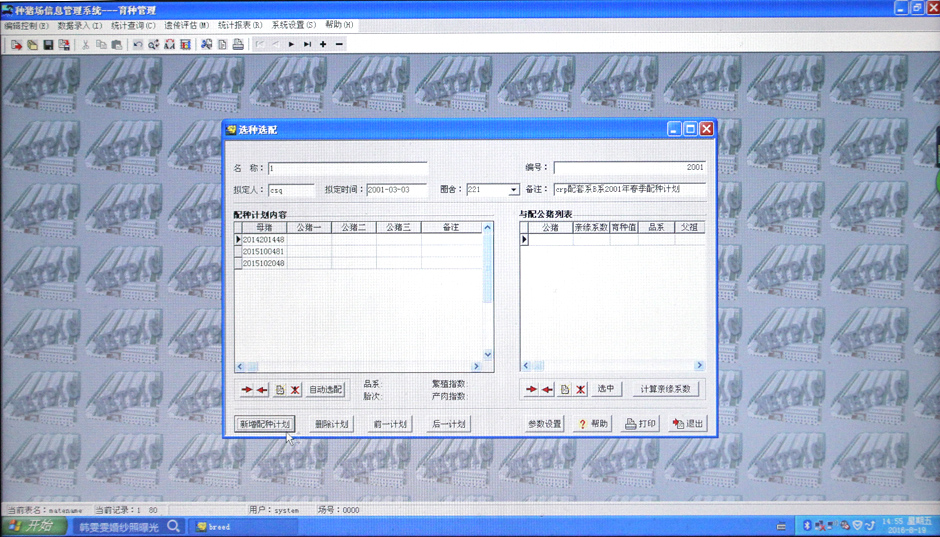Click into the 备注 text field

tap(629, 189)
